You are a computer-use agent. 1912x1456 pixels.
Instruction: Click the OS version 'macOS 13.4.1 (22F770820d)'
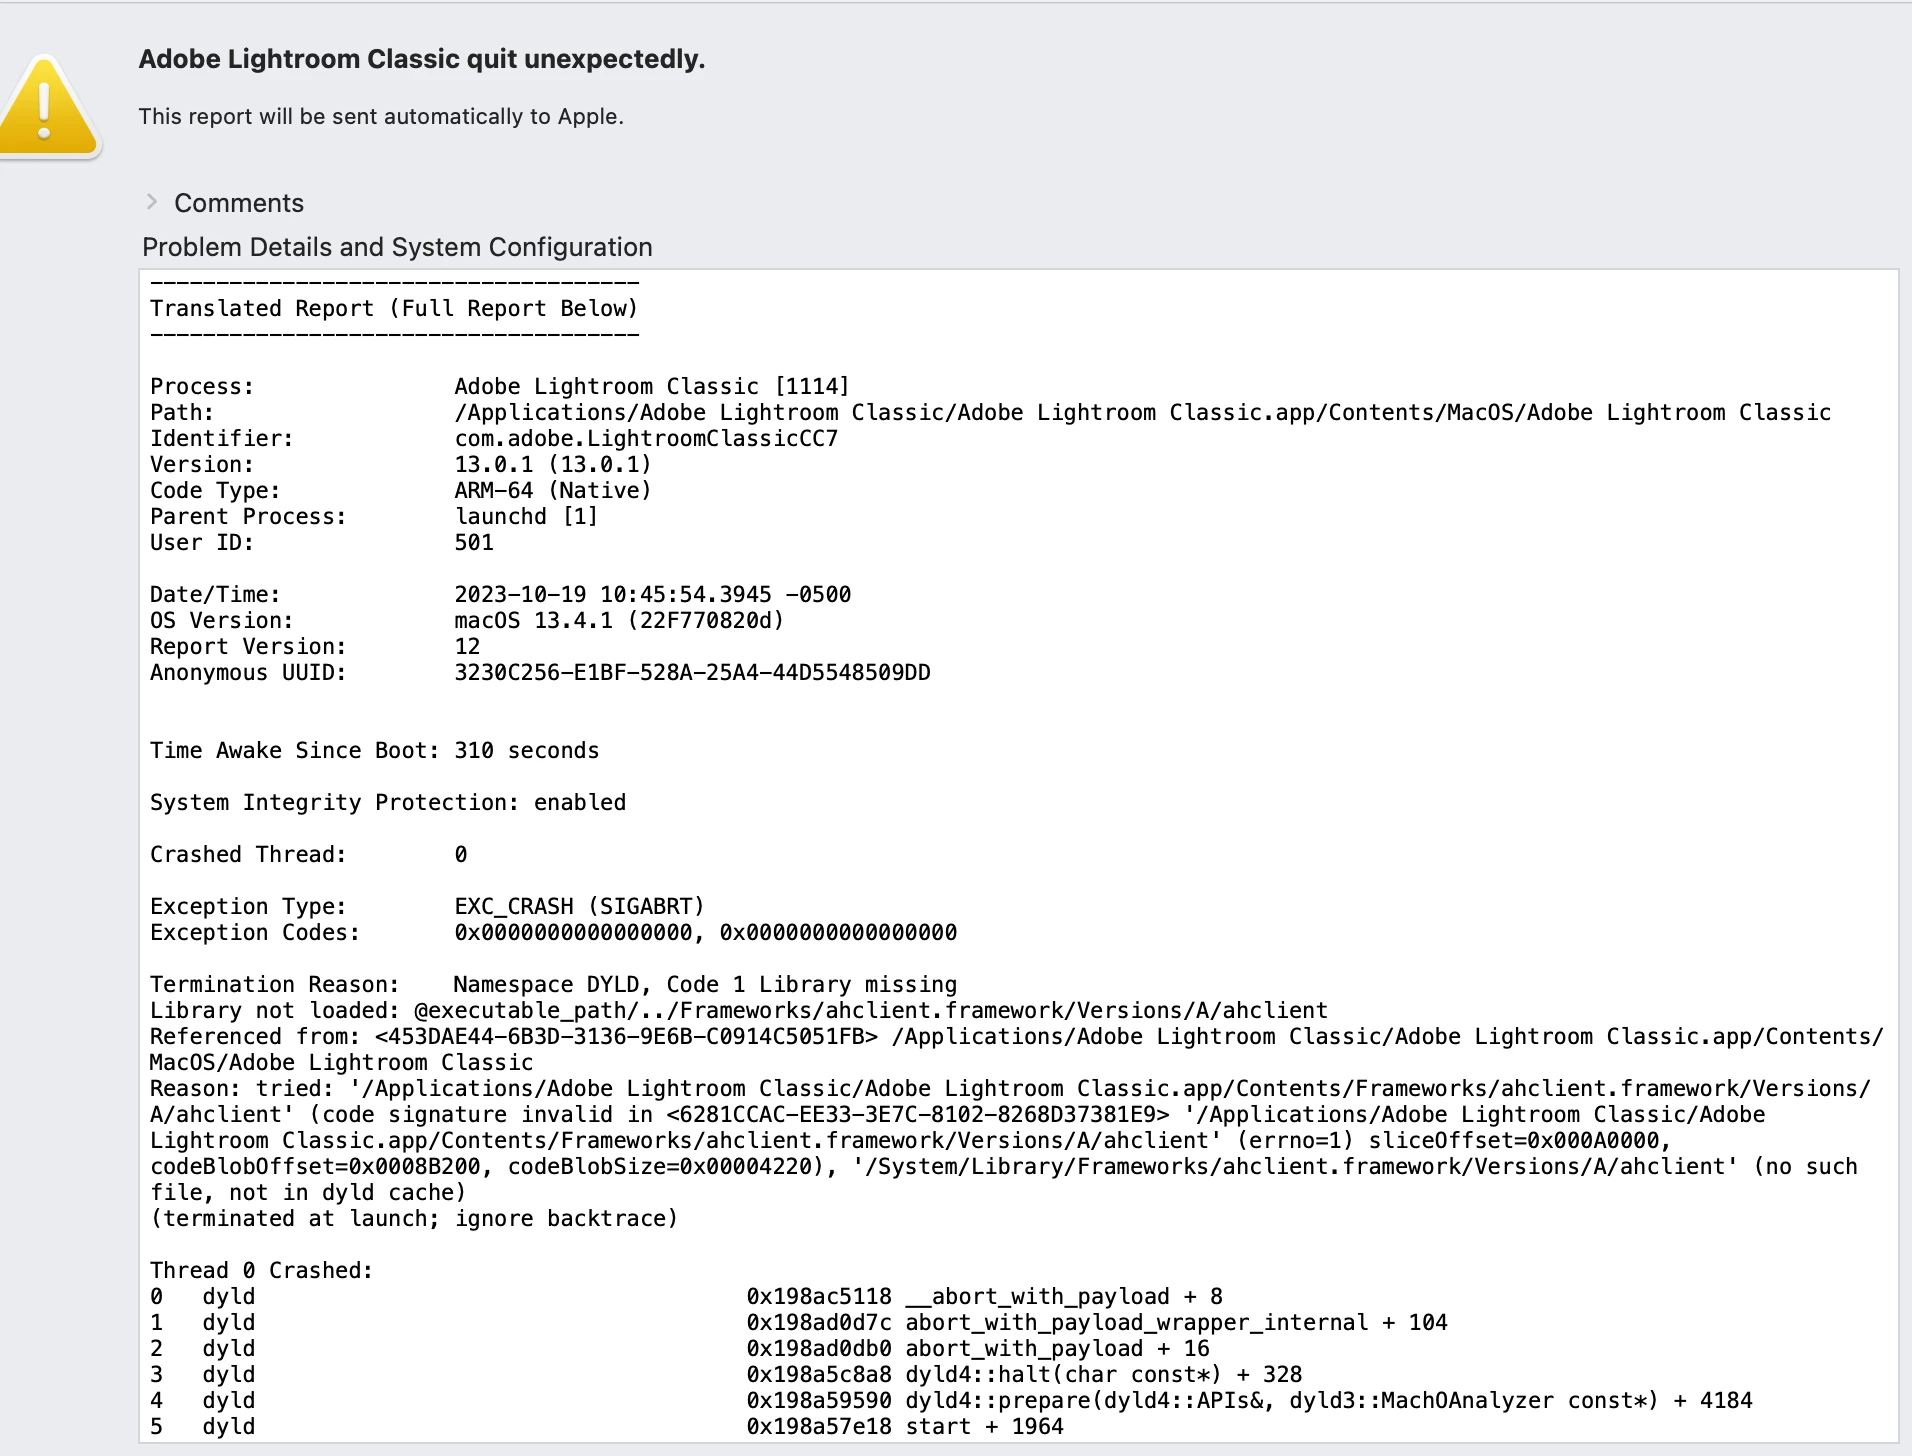tap(619, 620)
